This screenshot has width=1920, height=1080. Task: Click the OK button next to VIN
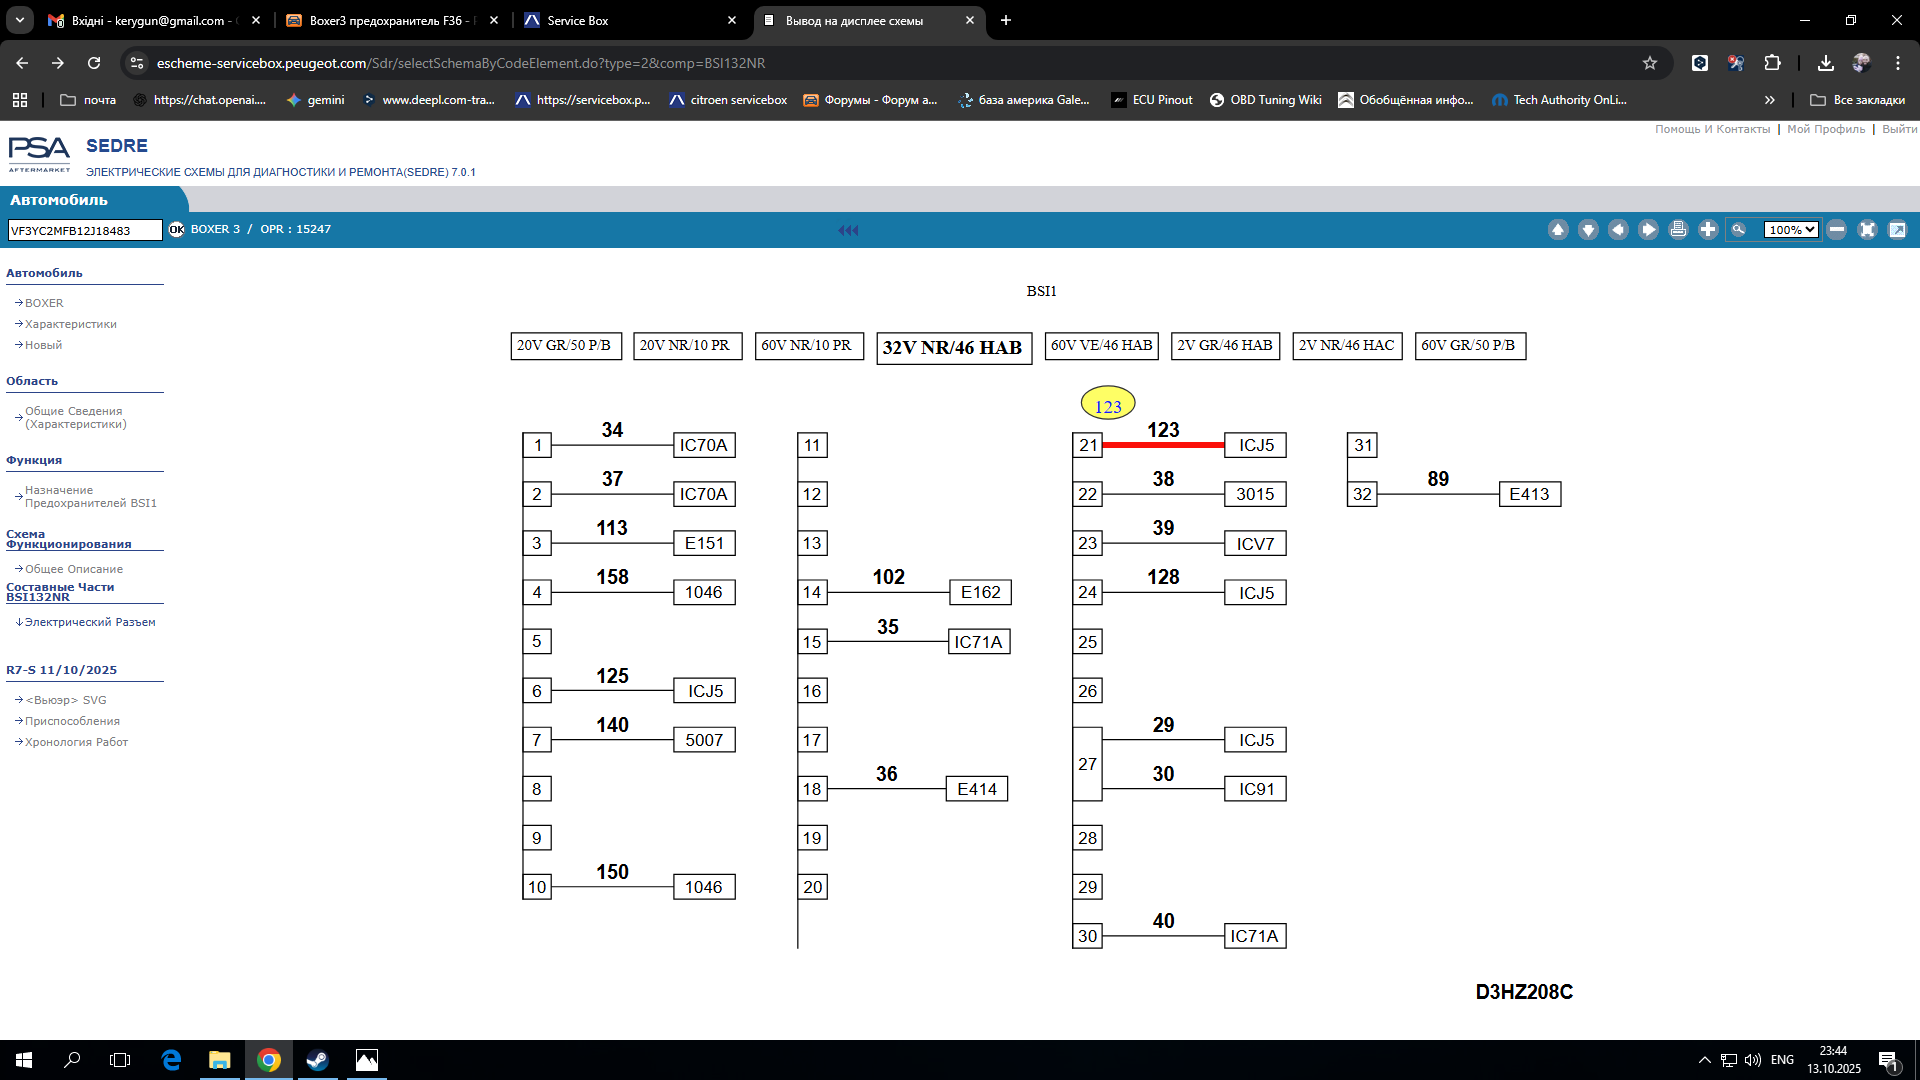[177, 230]
